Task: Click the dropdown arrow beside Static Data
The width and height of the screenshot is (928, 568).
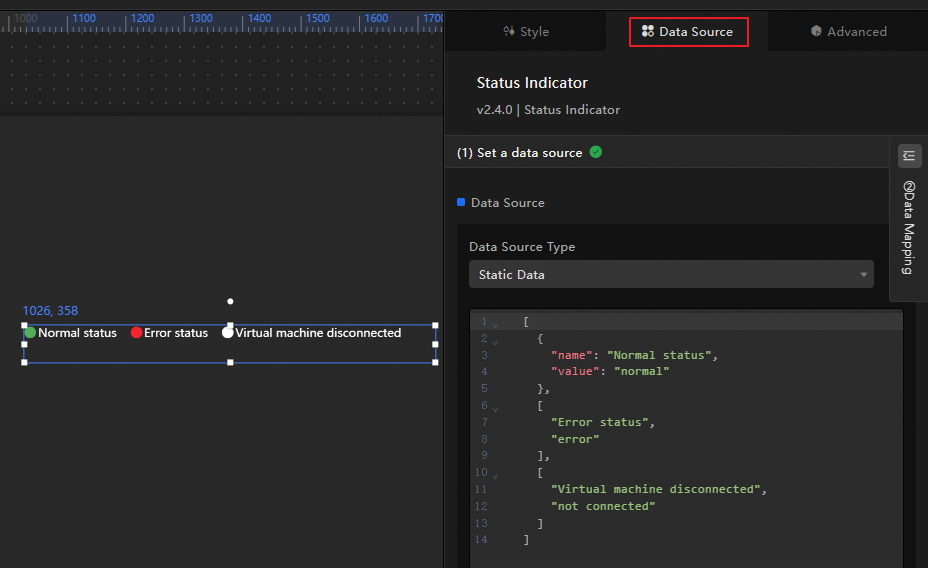Action: coord(863,275)
